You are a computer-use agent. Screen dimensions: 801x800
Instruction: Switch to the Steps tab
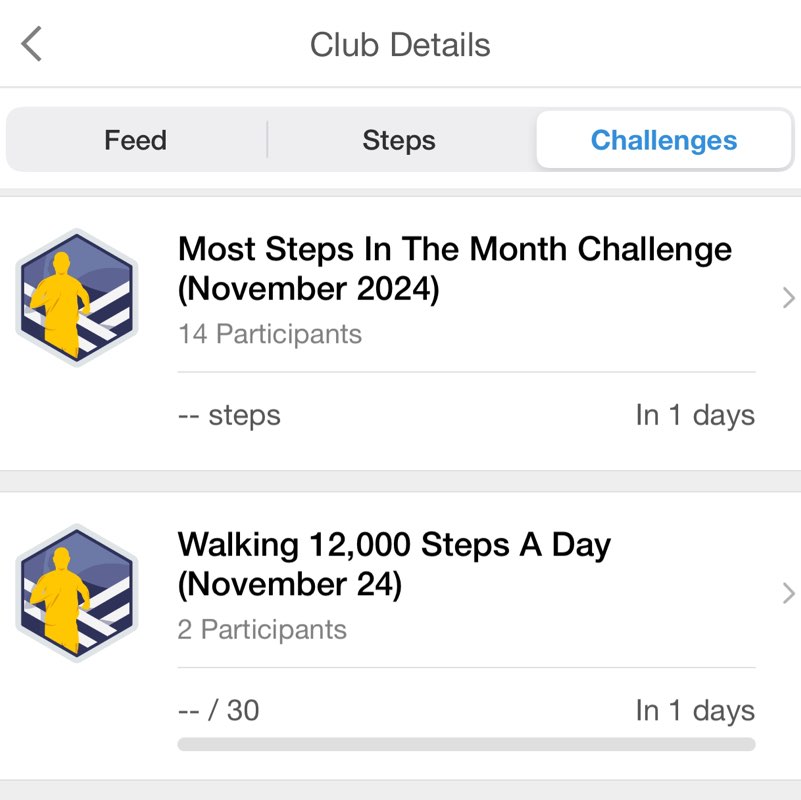click(x=399, y=140)
